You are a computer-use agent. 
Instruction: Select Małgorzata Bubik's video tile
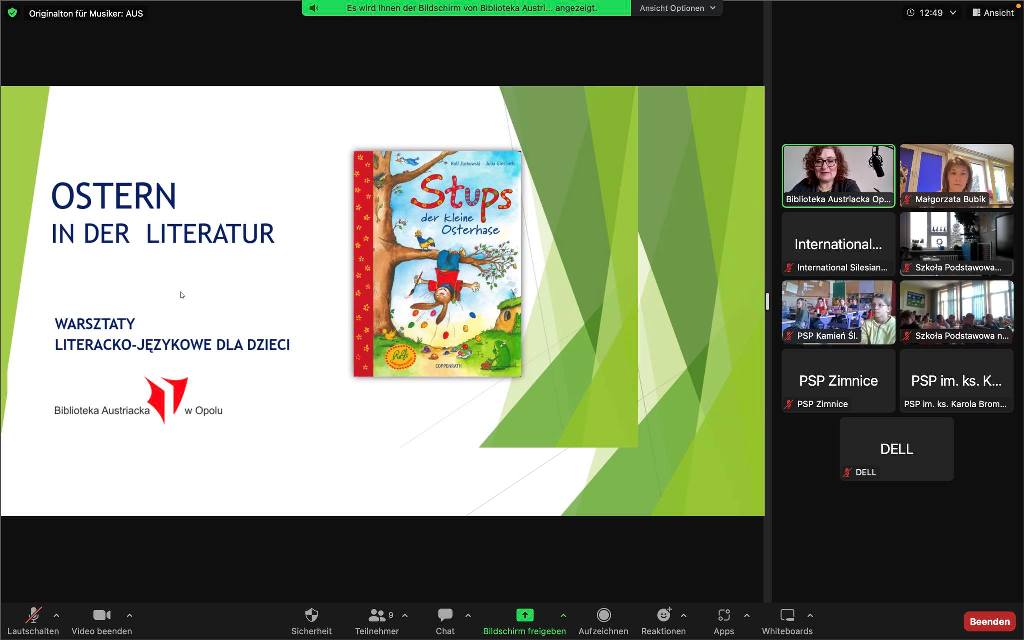pos(956,175)
